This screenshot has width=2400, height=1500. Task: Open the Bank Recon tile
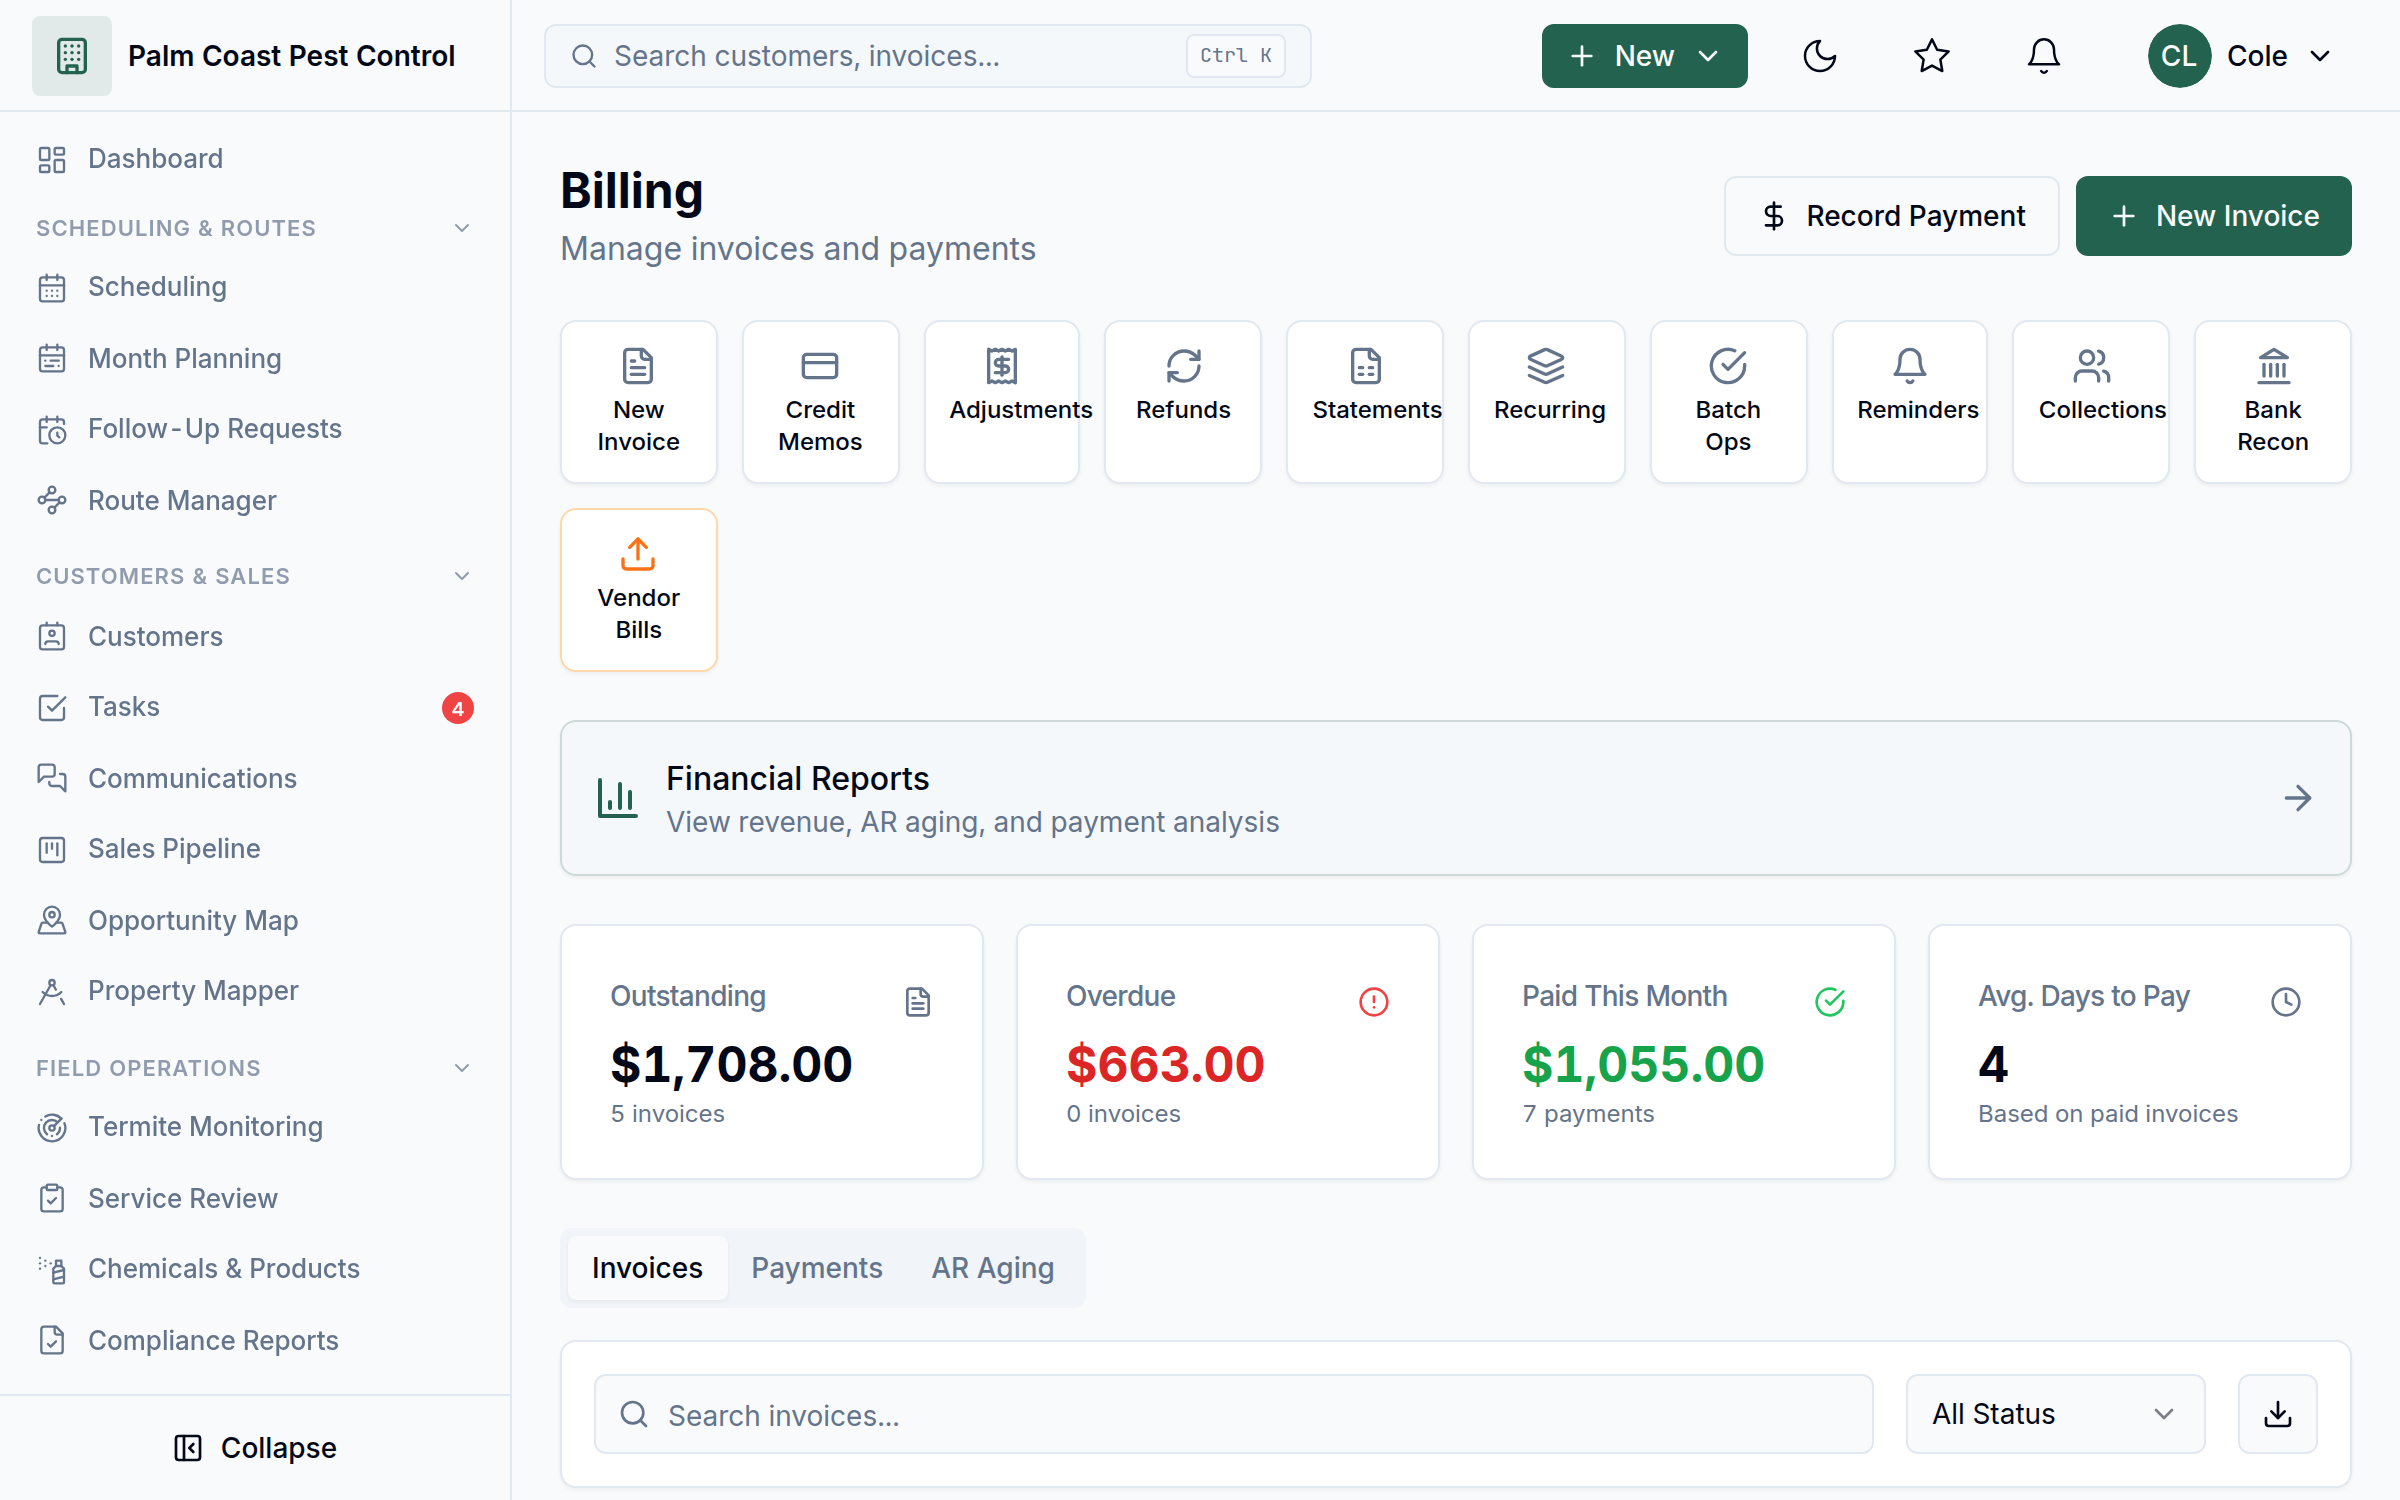pos(2273,402)
